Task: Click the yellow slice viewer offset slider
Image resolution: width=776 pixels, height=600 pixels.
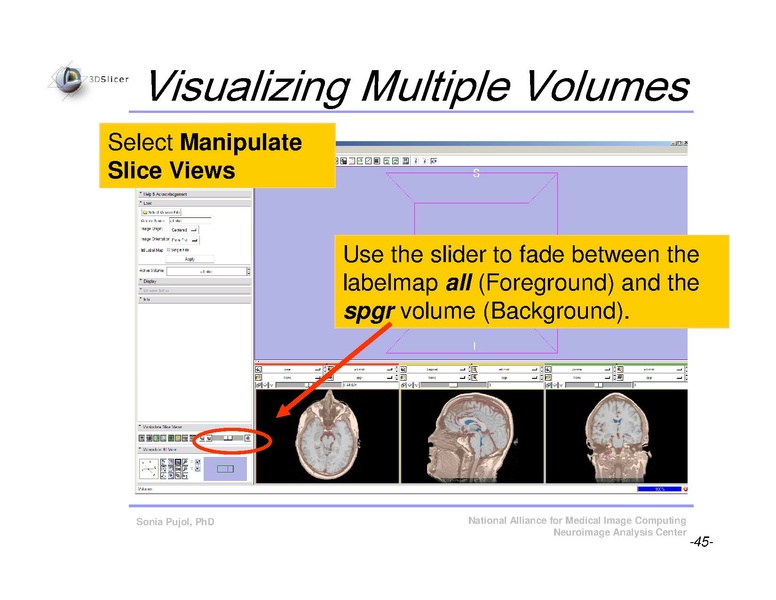Action: point(453,385)
